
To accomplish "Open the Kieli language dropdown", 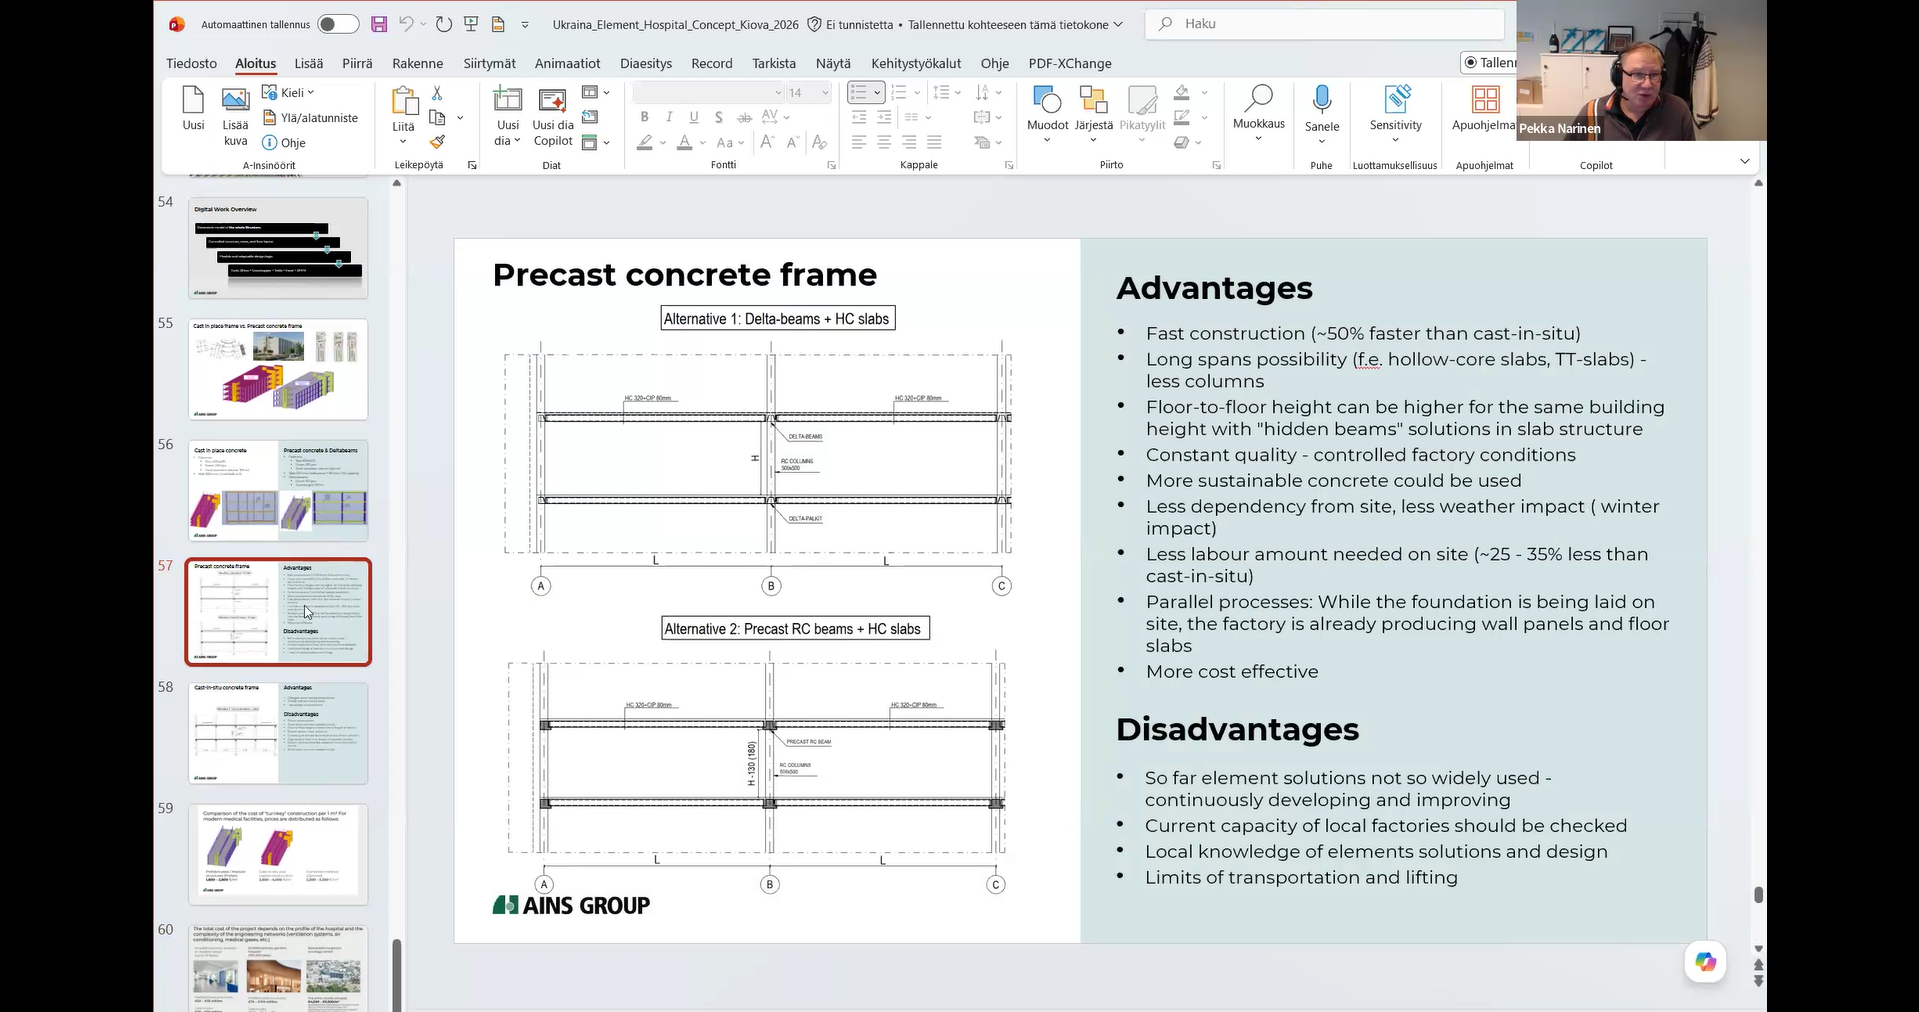I will pyautogui.click(x=289, y=93).
